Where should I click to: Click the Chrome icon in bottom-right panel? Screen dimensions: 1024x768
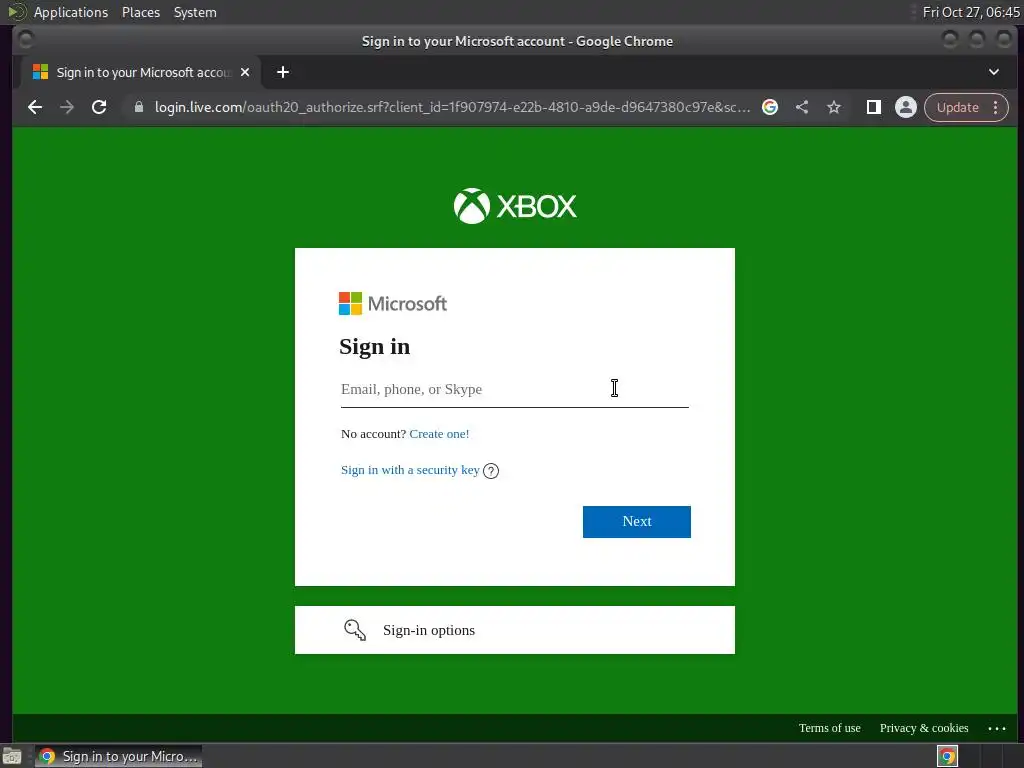(948, 756)
